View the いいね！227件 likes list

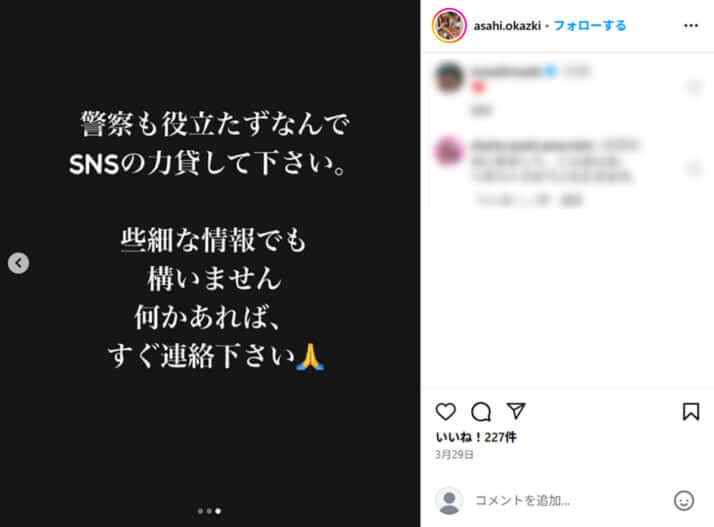point(476,437)
